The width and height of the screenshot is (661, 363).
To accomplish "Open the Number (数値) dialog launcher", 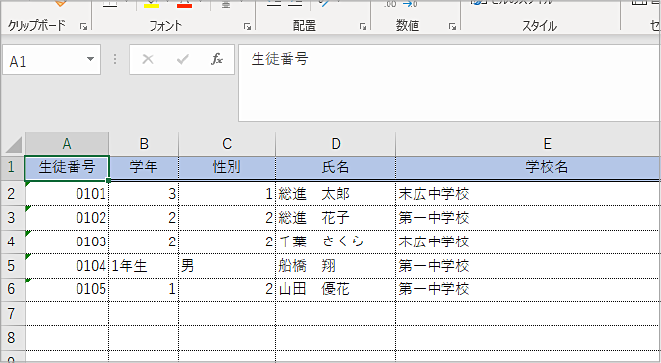I will (452, 27).
